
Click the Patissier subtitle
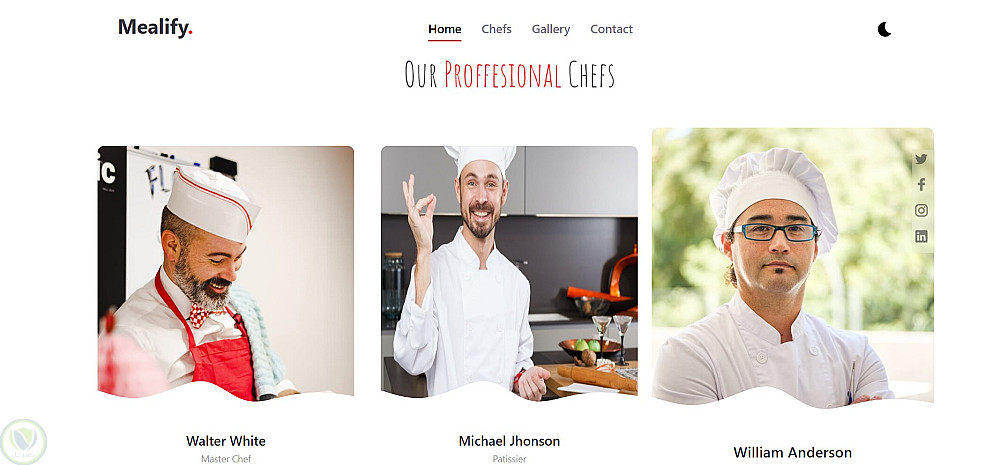(509, 459)
